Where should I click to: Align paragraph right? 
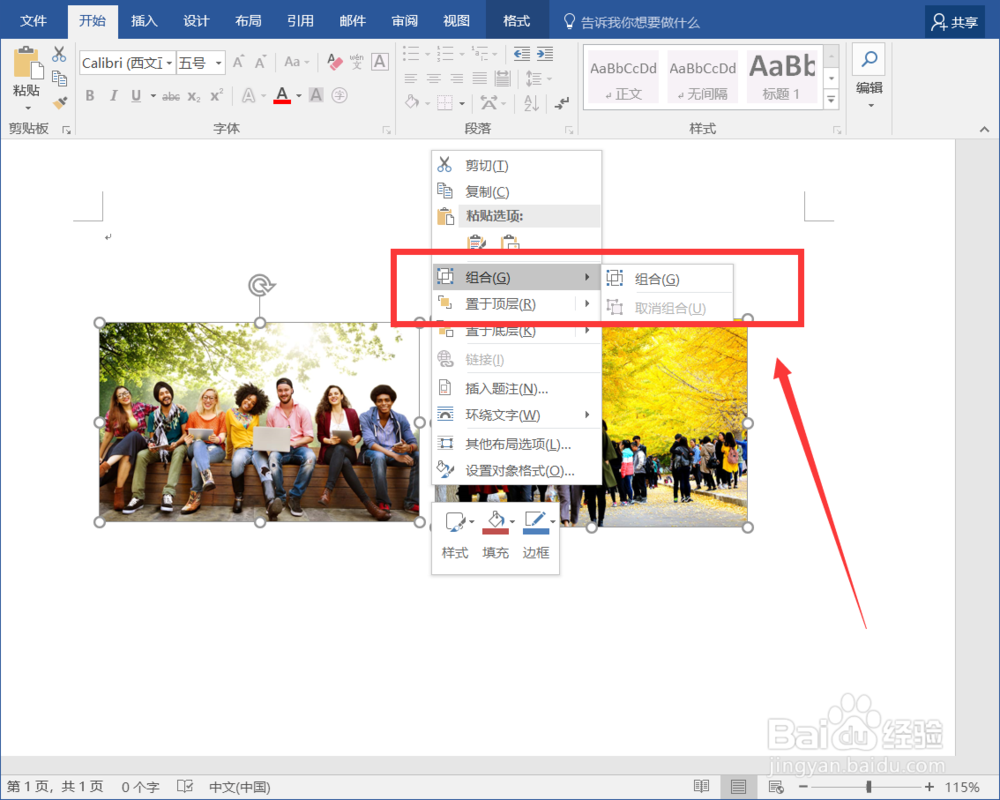[457, 78]
